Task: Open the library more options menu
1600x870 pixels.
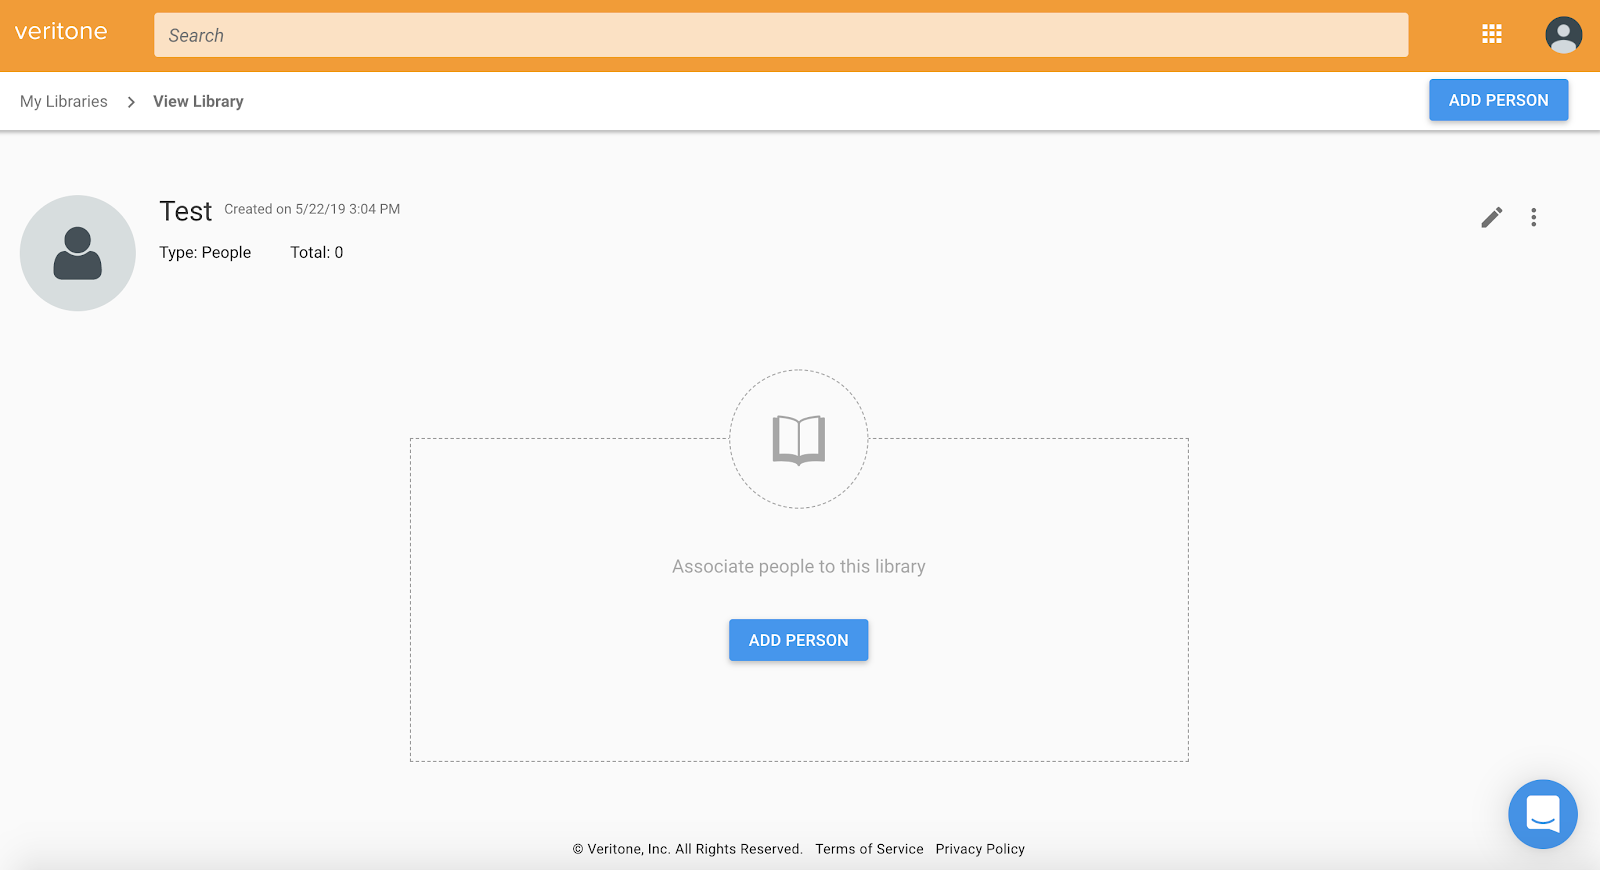Action: coord(1534,217)
